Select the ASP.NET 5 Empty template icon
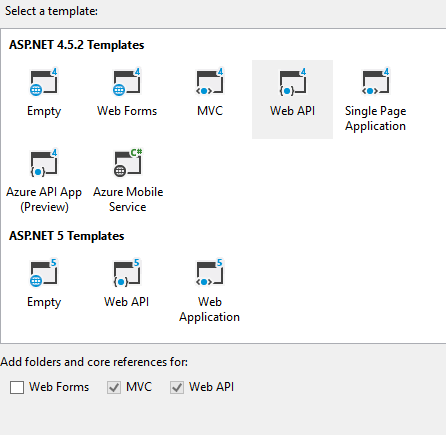Screen dimensions: 446x435 click(44, 273)
